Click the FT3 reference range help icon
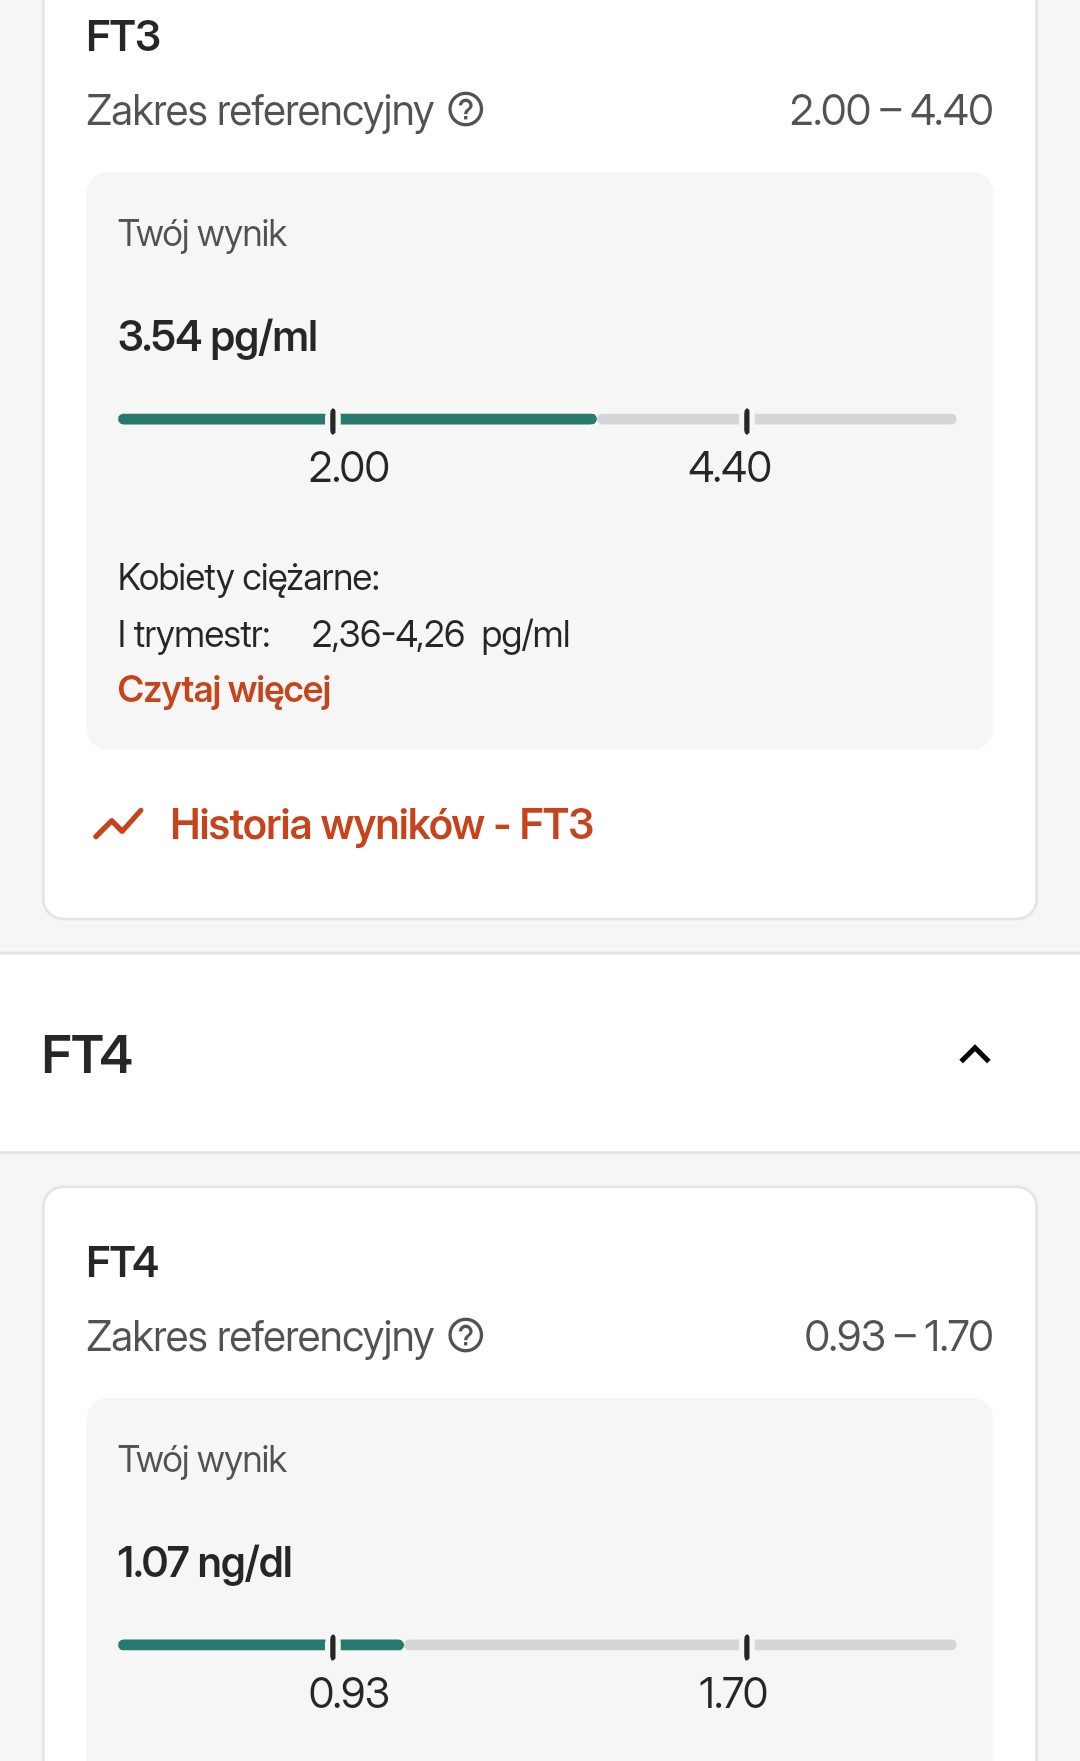Image resolution: width=1080 pixels, height=1761 pixels. (466, 109)
